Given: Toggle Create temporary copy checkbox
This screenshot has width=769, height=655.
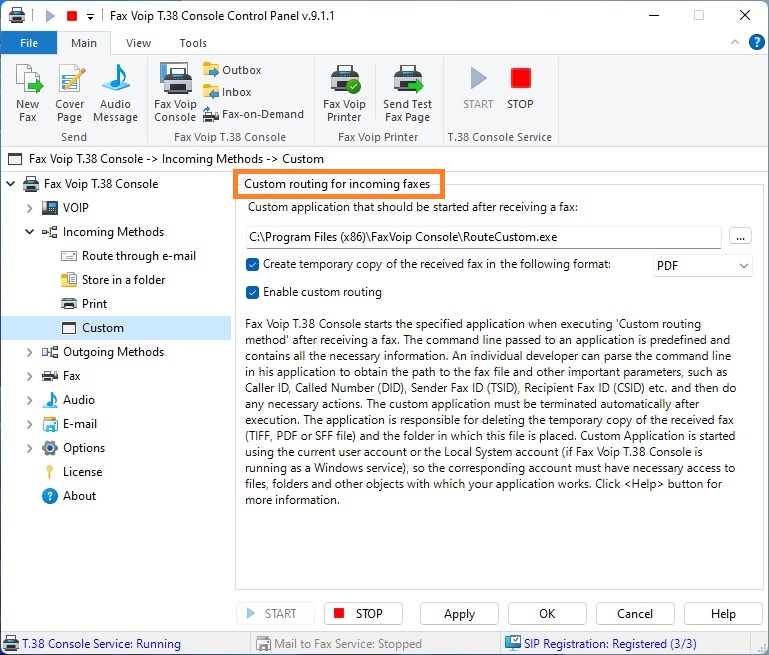Looking at the screenshot, I should pos(252,265).
